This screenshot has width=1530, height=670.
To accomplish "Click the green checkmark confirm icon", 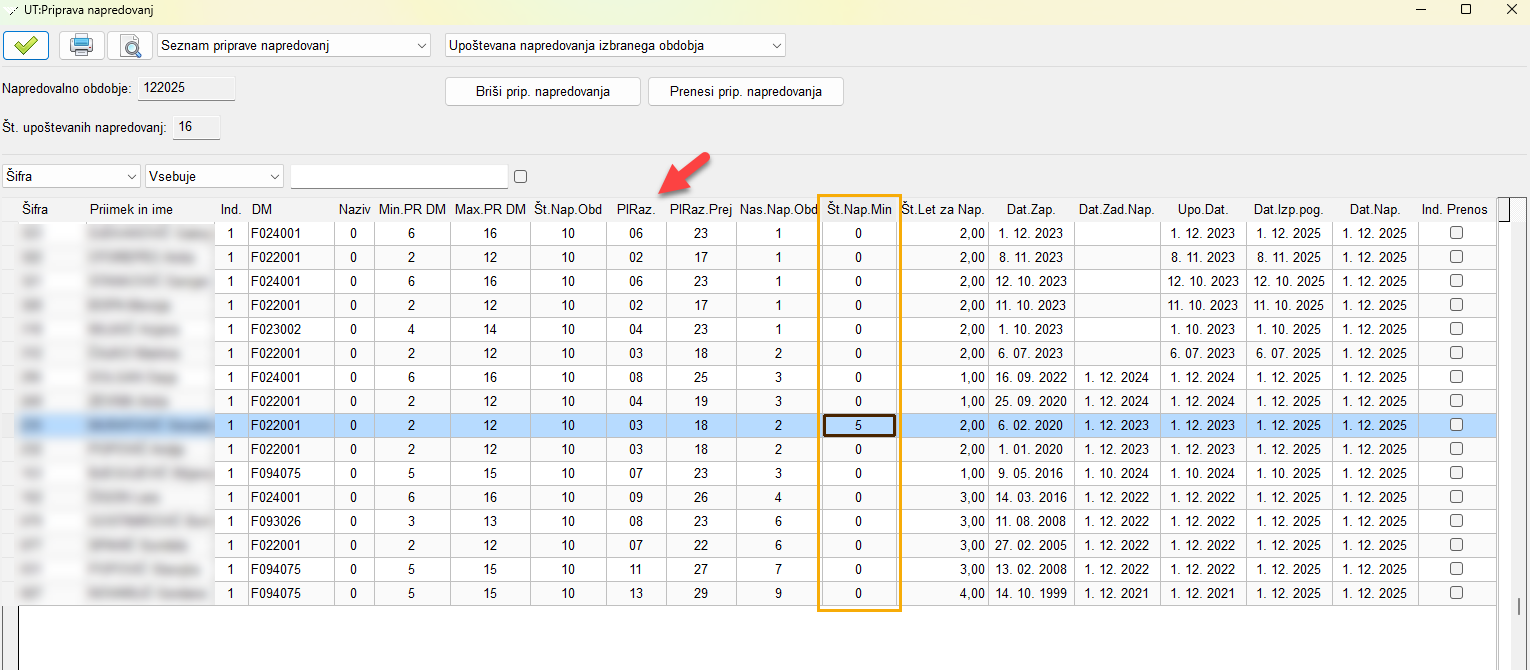I will (x=27, y=46).
